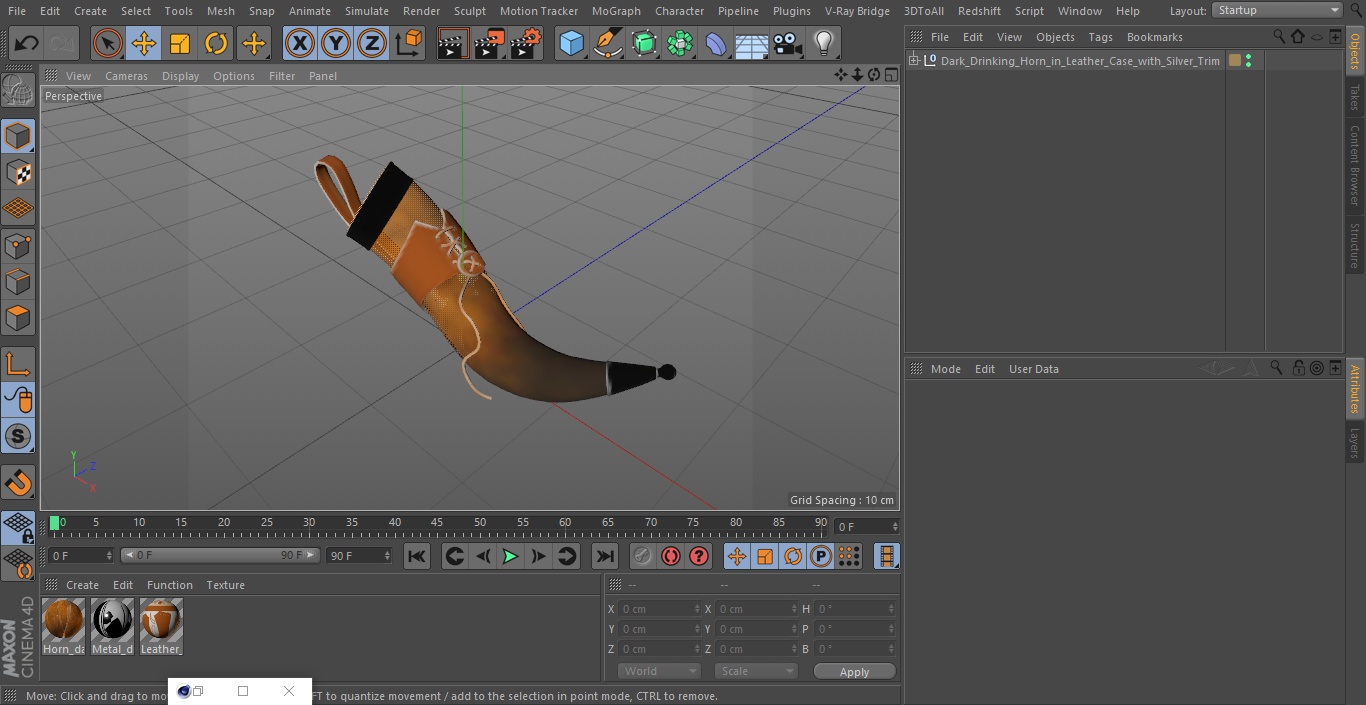Toggle Dark_Drinking_Horn visibility dots
1366x705 pixels.
(1248, 61)
